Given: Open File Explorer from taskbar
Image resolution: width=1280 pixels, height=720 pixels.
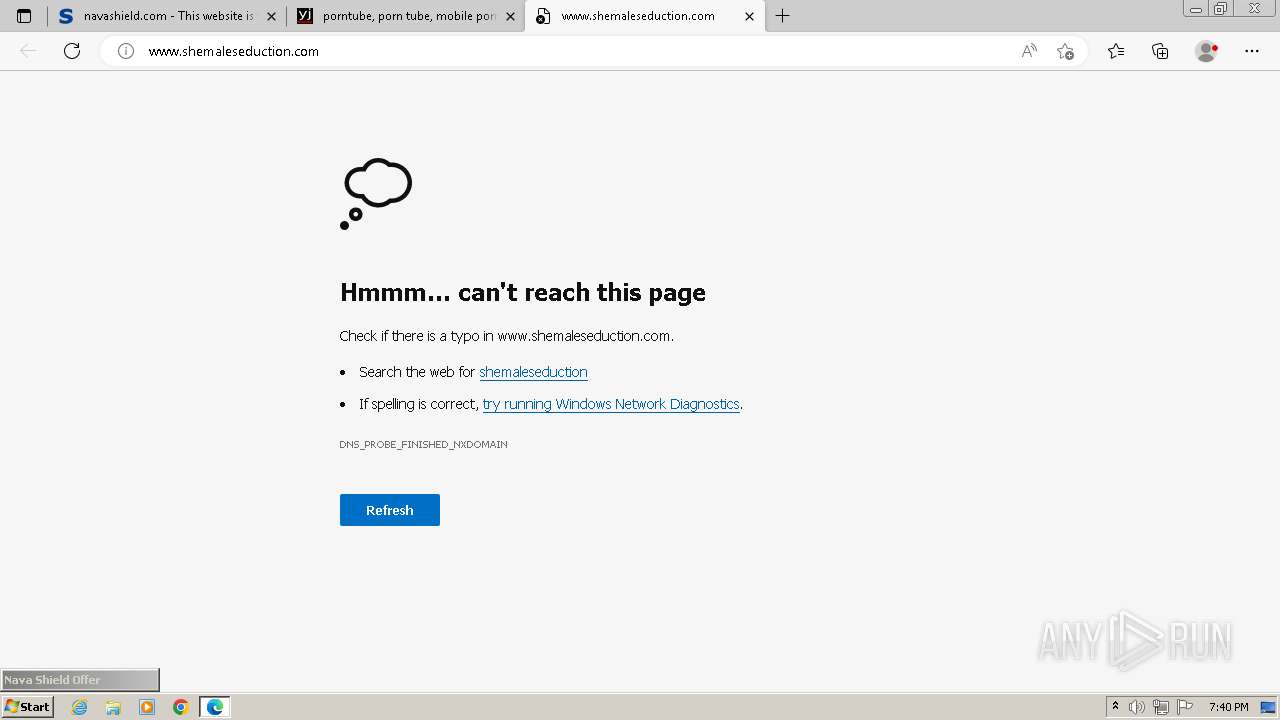Looking at the screenshot, I should point(113,707).
